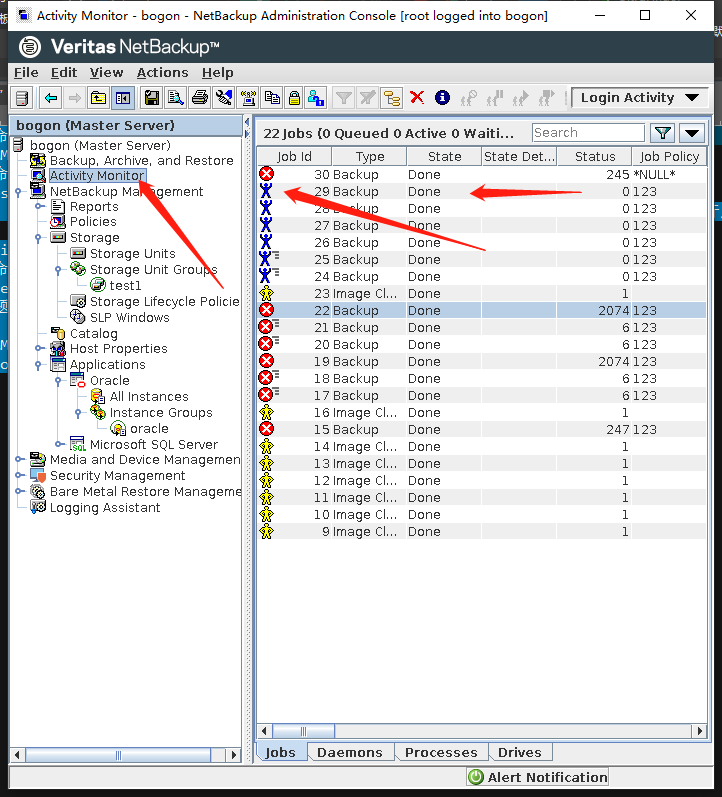Click the printer toolbar icon

point(200,98)
